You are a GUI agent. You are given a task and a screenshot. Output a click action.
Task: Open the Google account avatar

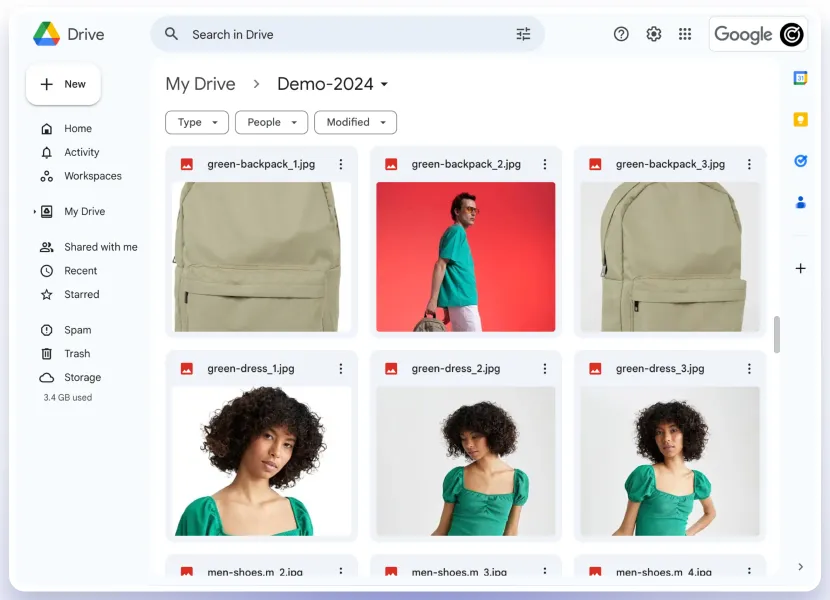791,34
